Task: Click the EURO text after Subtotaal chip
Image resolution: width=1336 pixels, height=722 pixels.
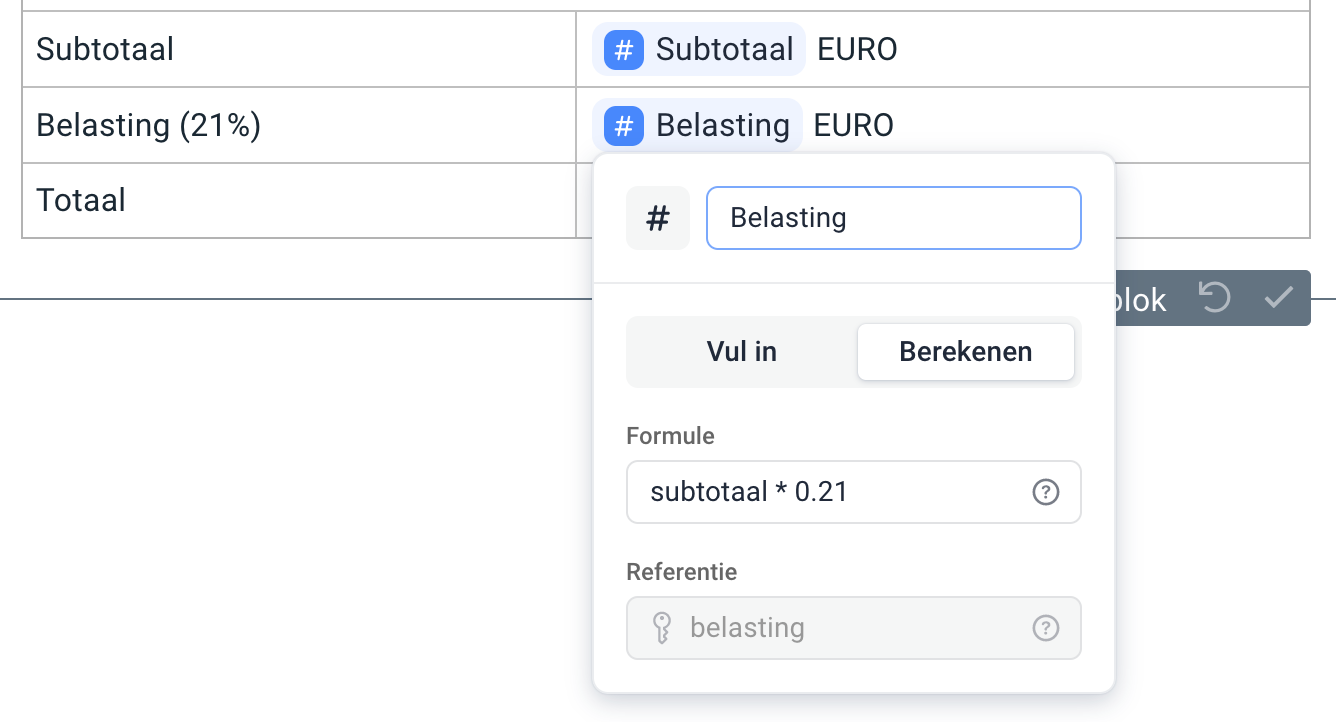Action: tap(857, 49)
